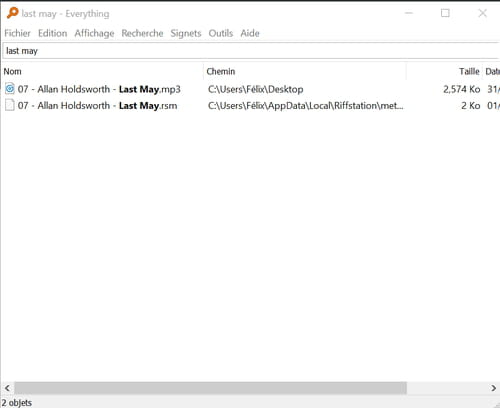The width and height of the screenshot is (500, 408).
Task: Open the Fichier menu
Action: click(x=17, y=33)
